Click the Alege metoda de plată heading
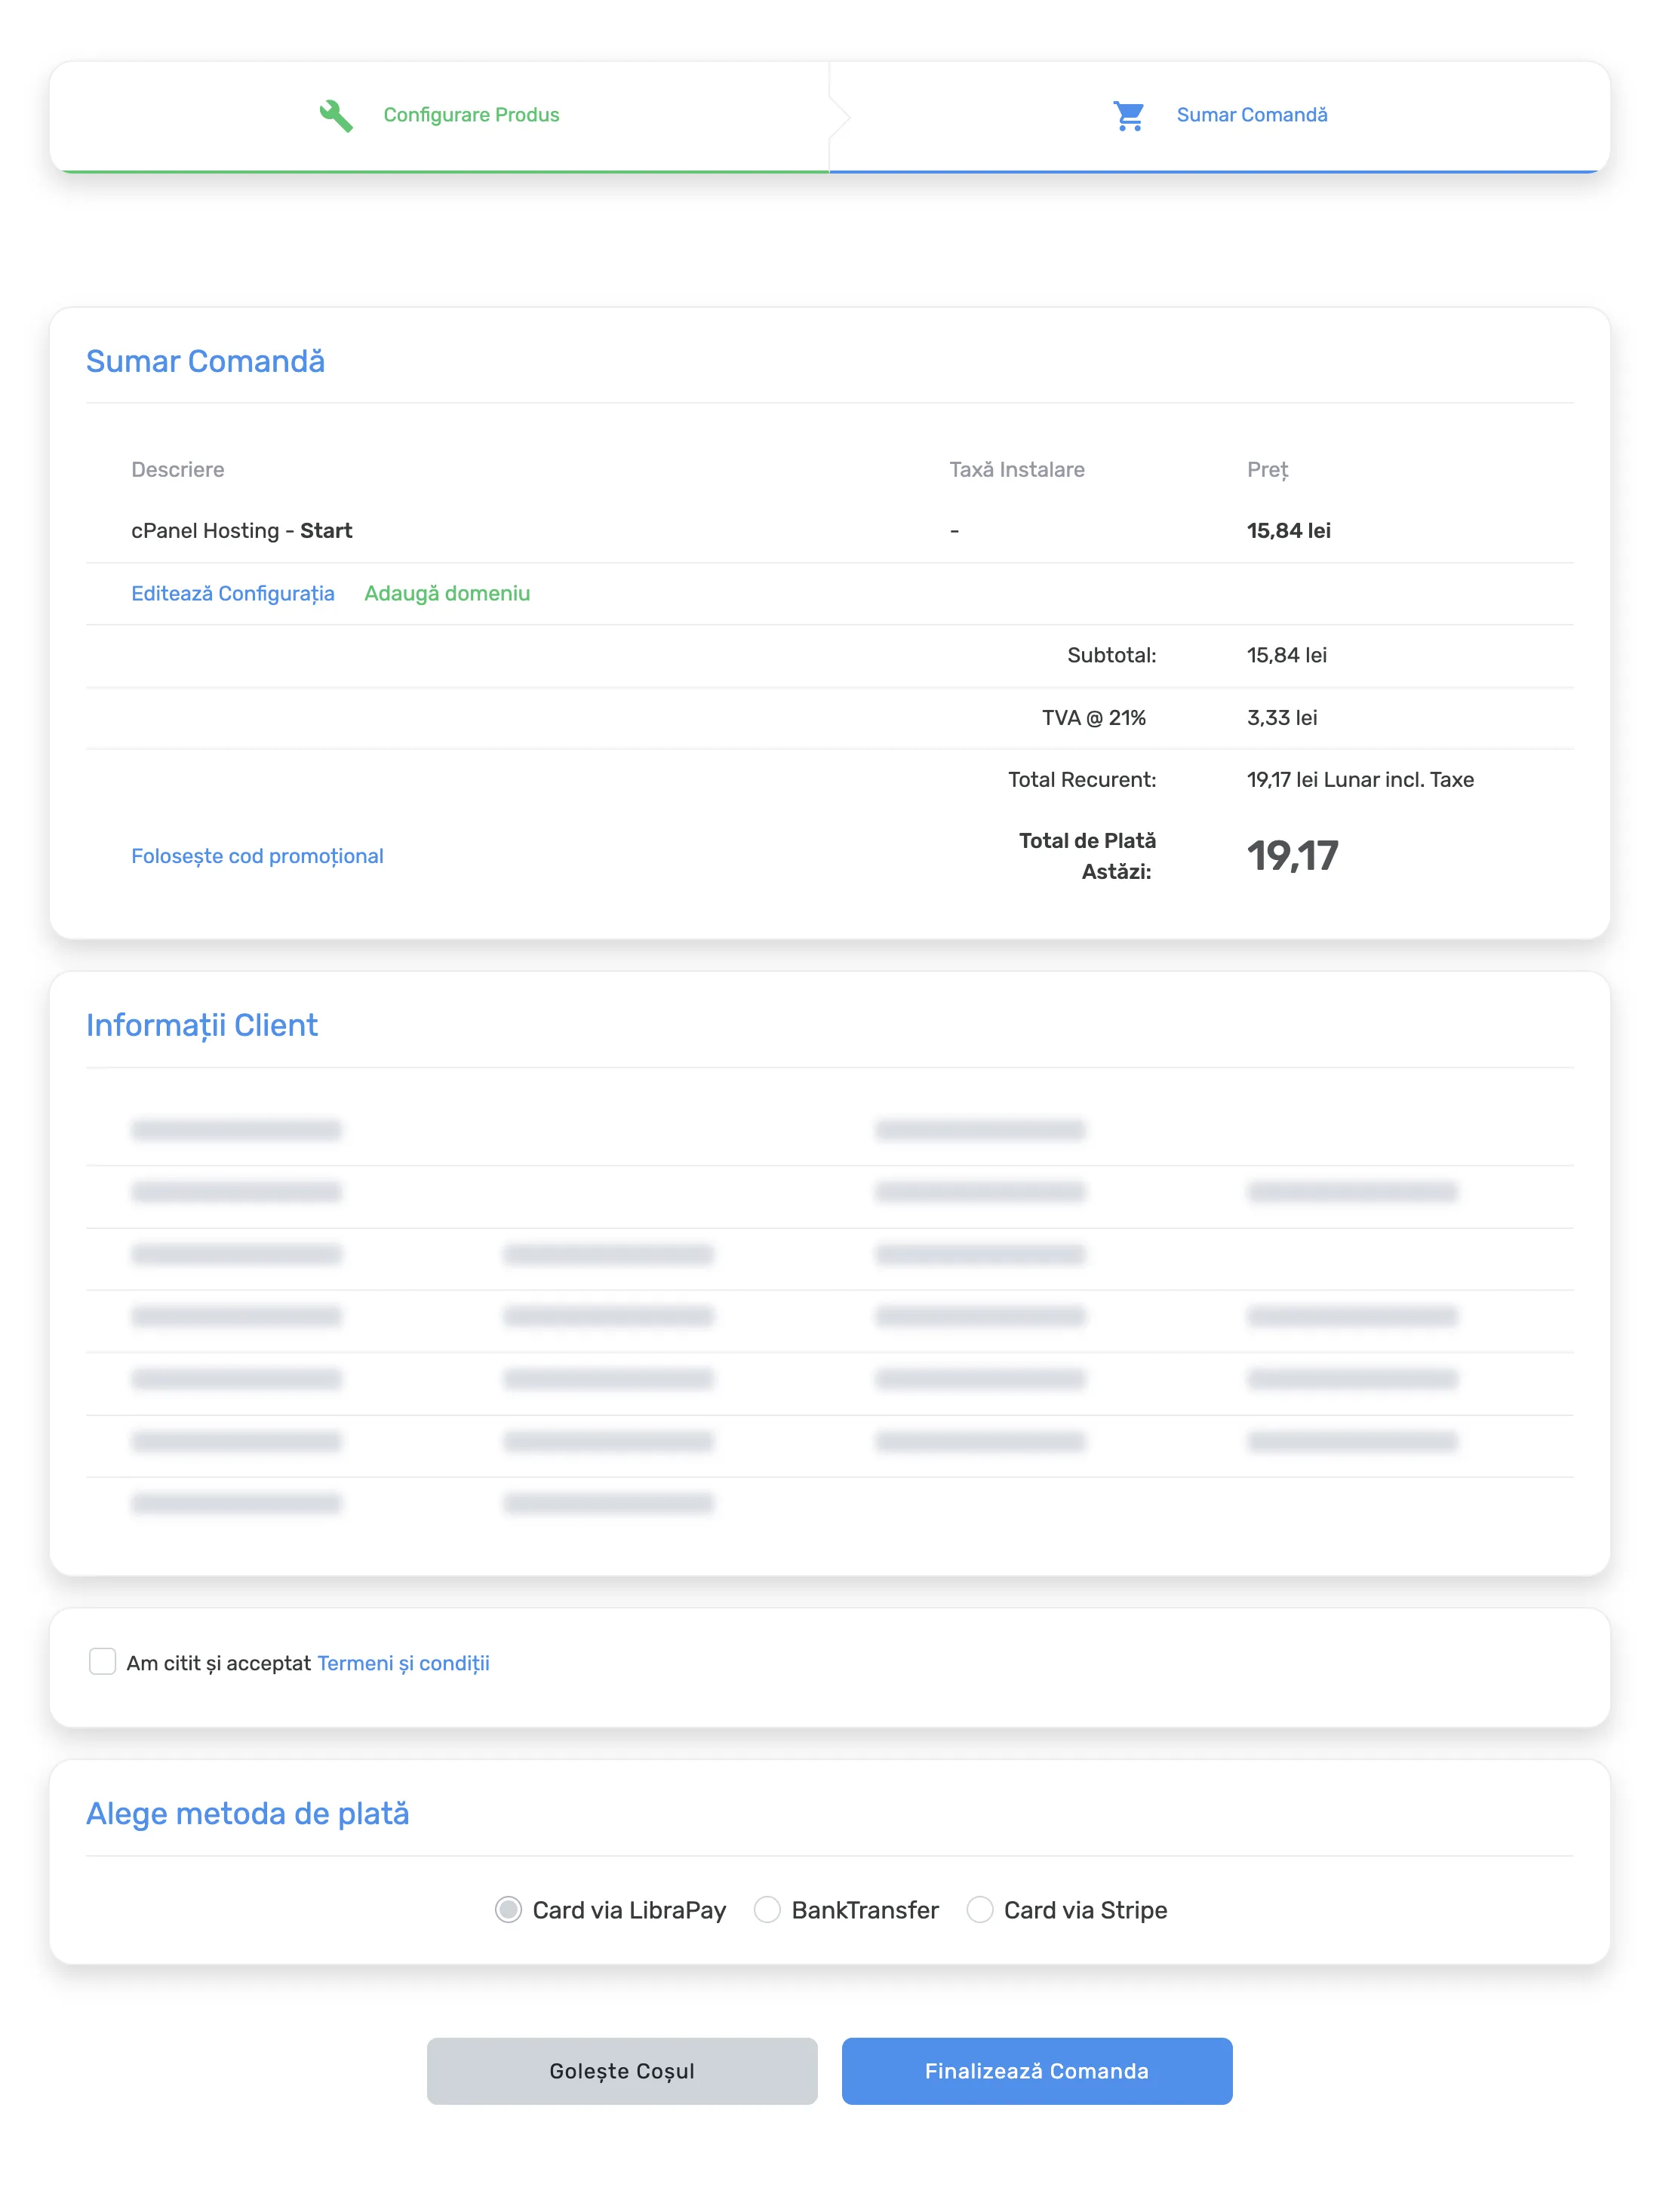This screenshot has height=2212, width=1660. 248,1814
